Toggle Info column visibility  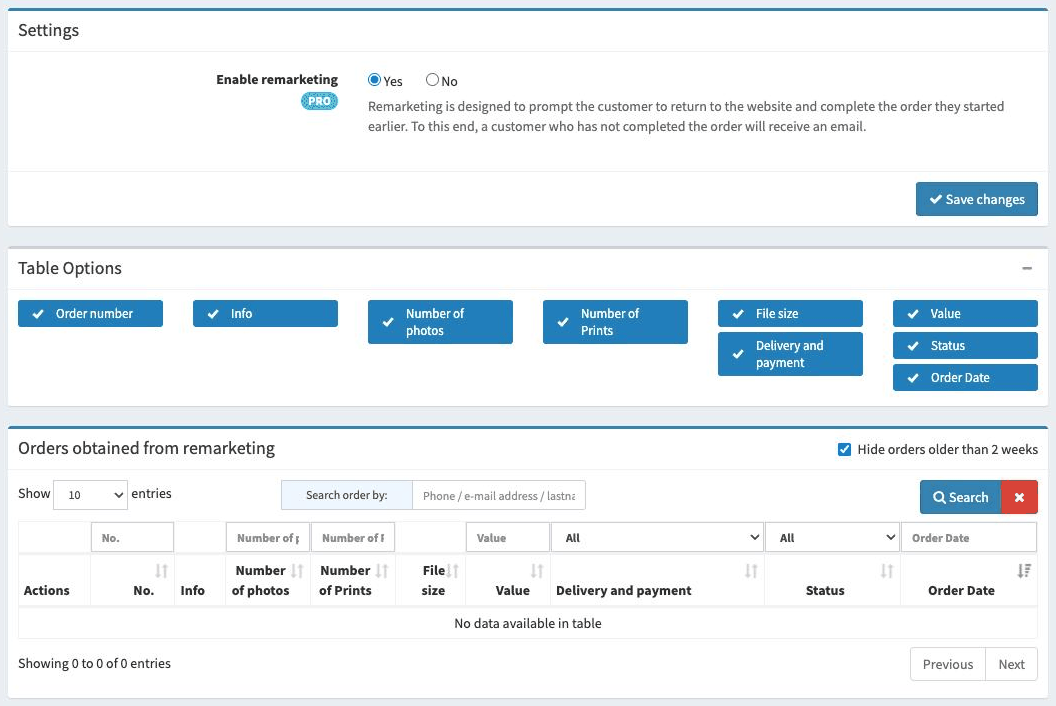[x=265, y=314]
